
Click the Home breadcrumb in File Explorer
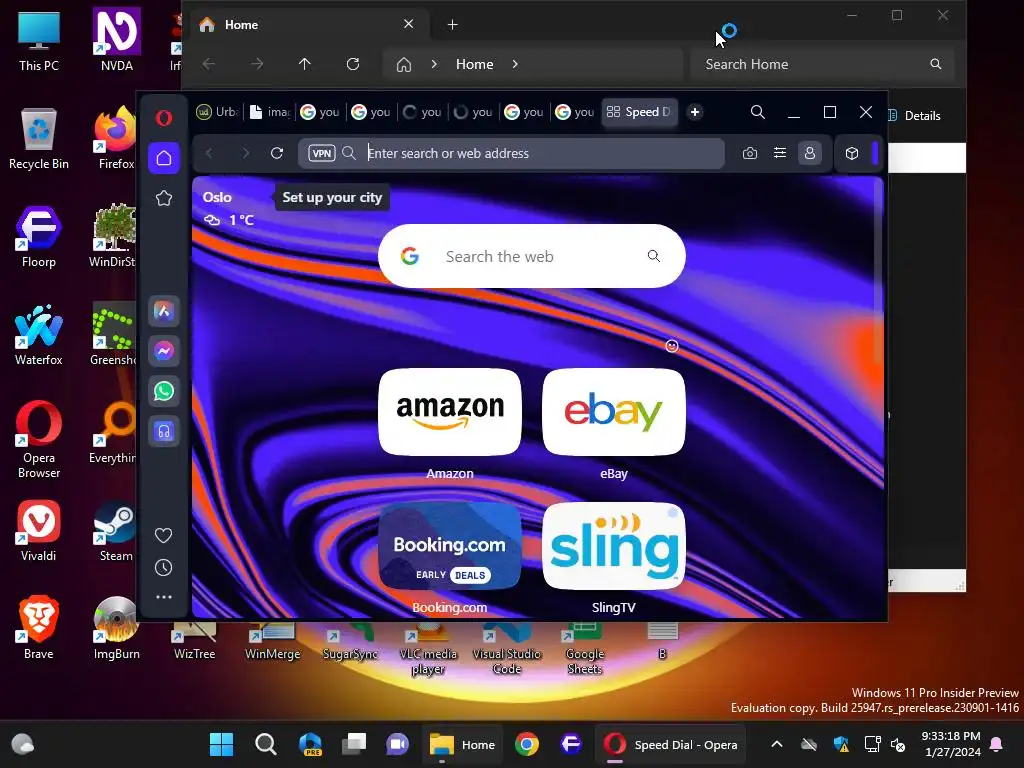tap(474, 65)
